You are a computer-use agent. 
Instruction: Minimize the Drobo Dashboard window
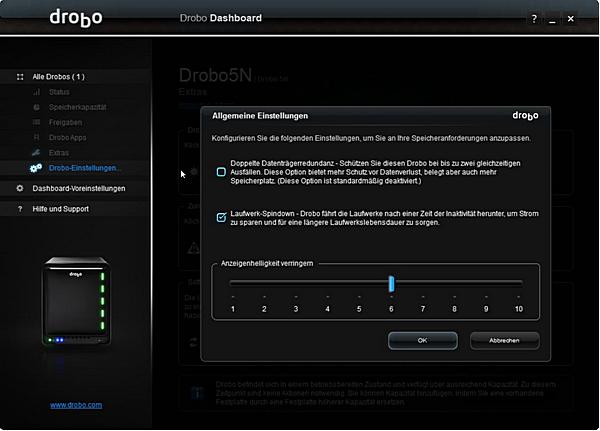[552, 20]
